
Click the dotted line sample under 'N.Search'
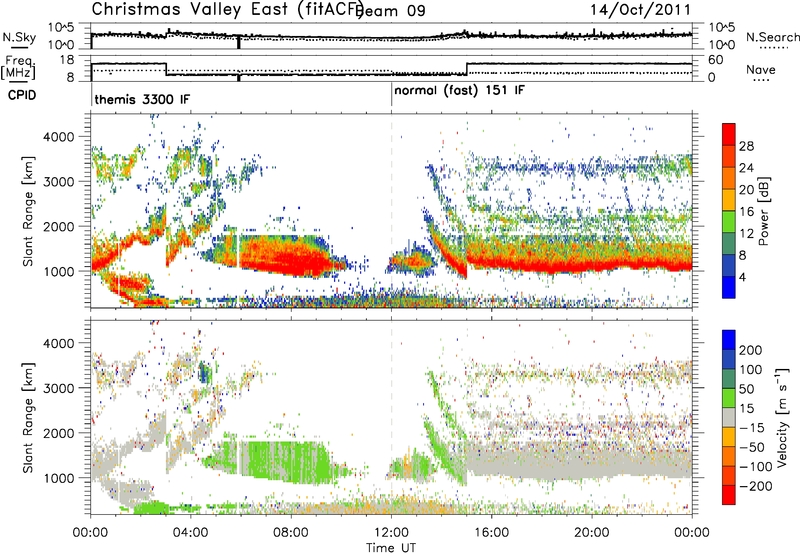[774, 48]
